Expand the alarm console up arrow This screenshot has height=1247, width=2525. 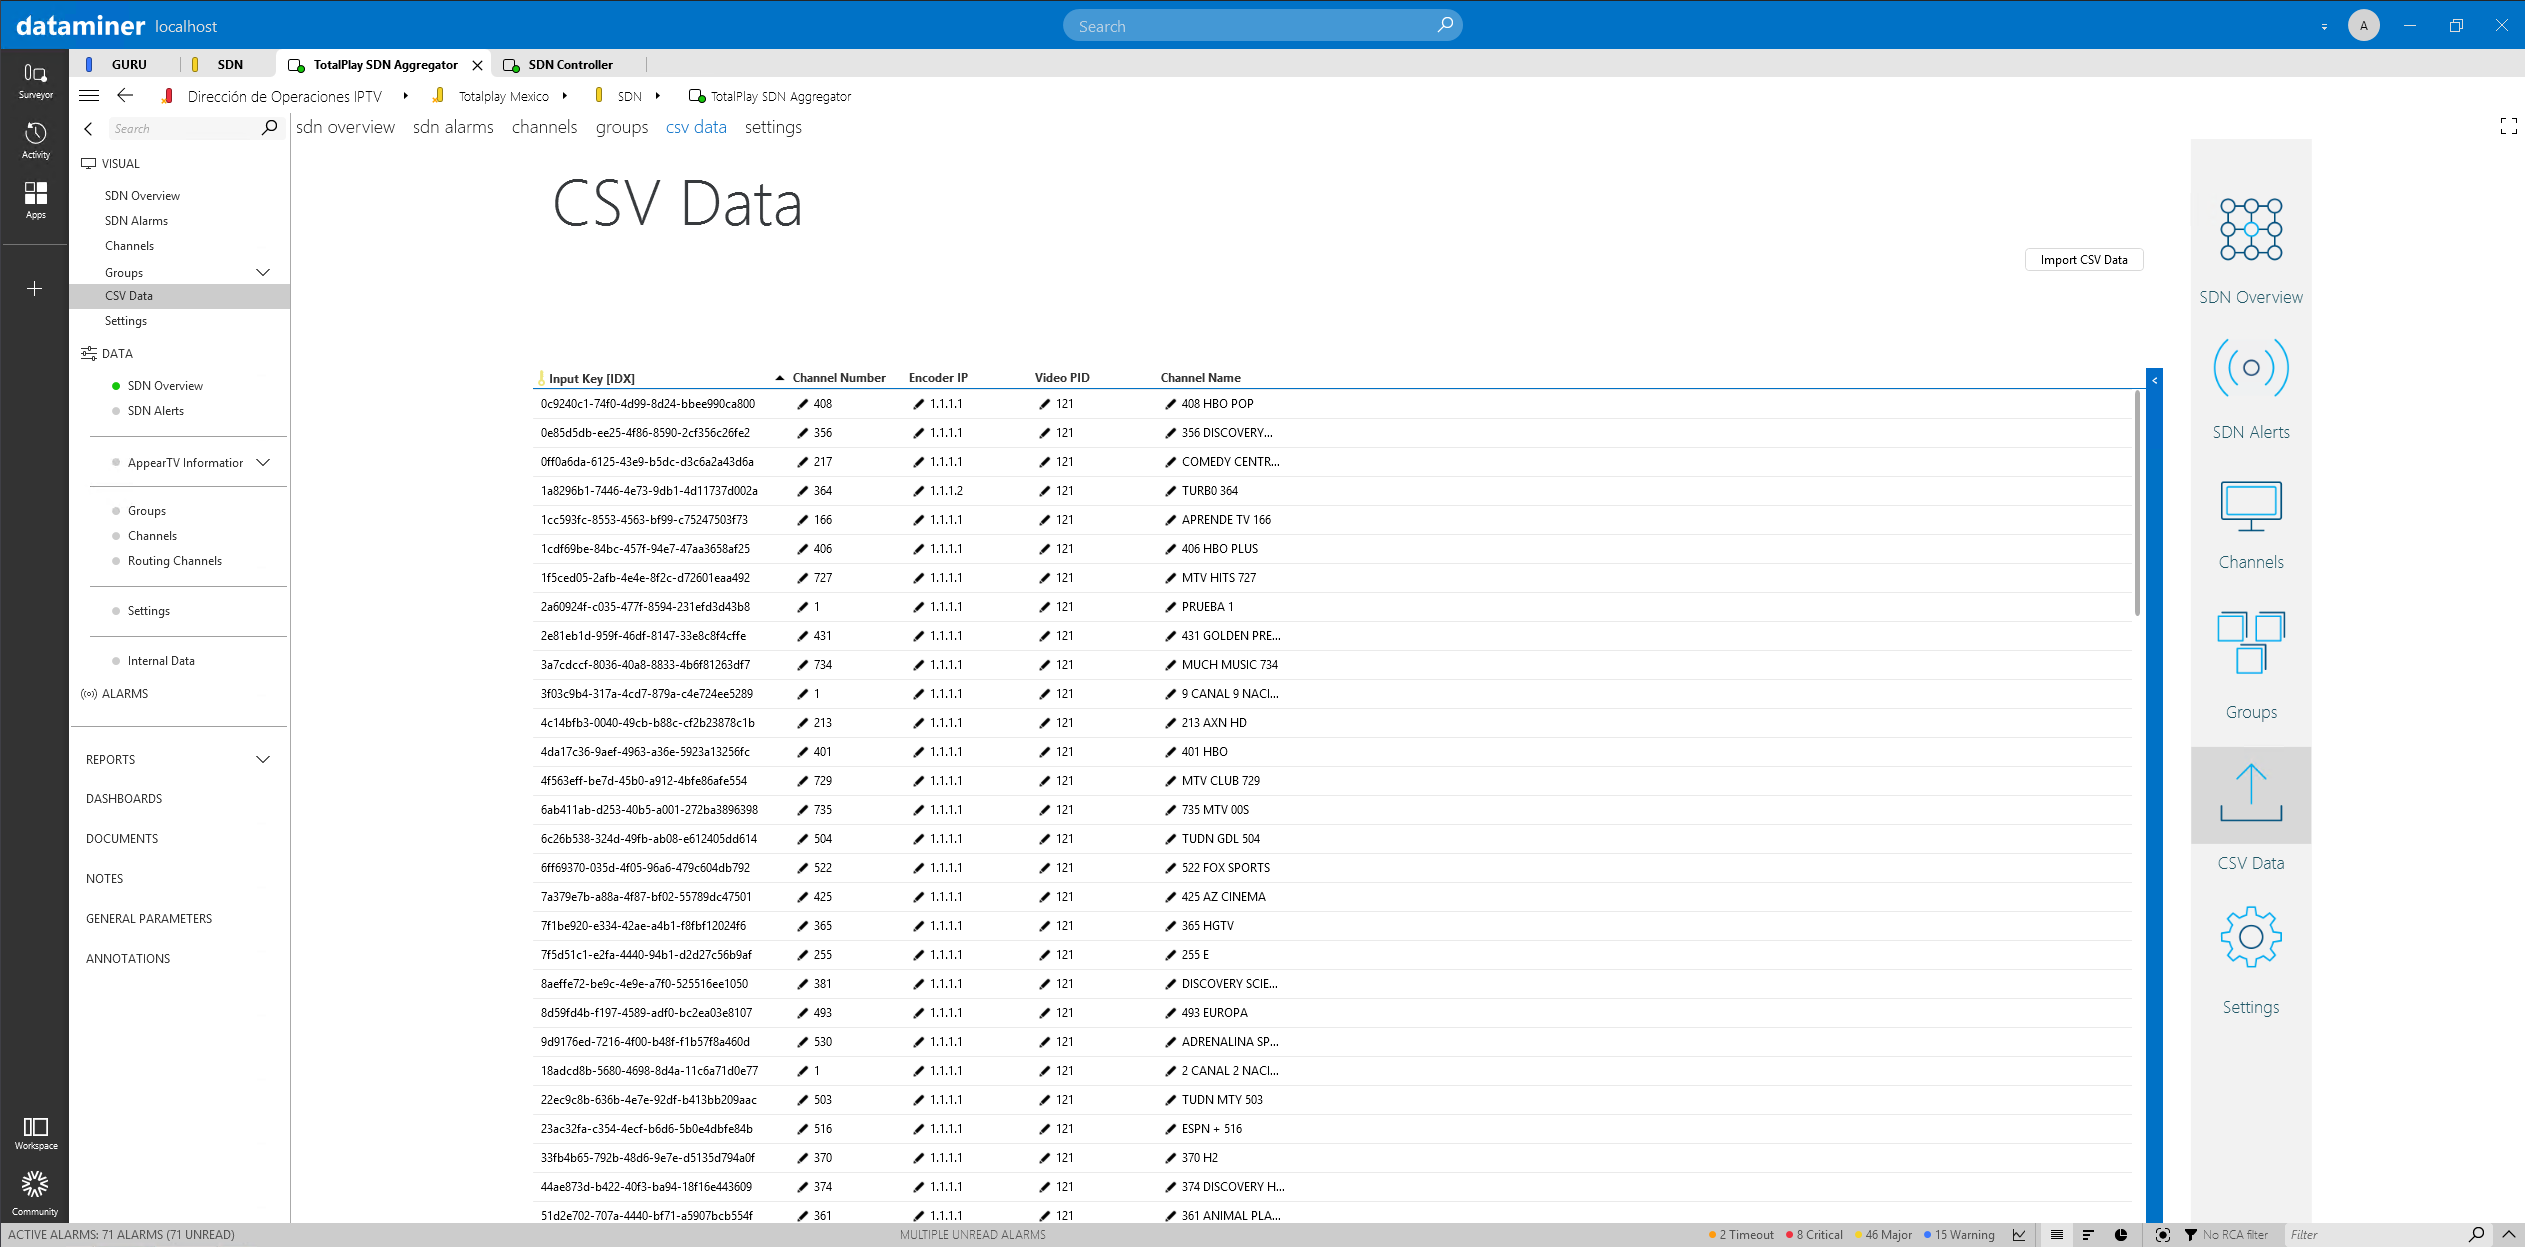[2508, 1235]
